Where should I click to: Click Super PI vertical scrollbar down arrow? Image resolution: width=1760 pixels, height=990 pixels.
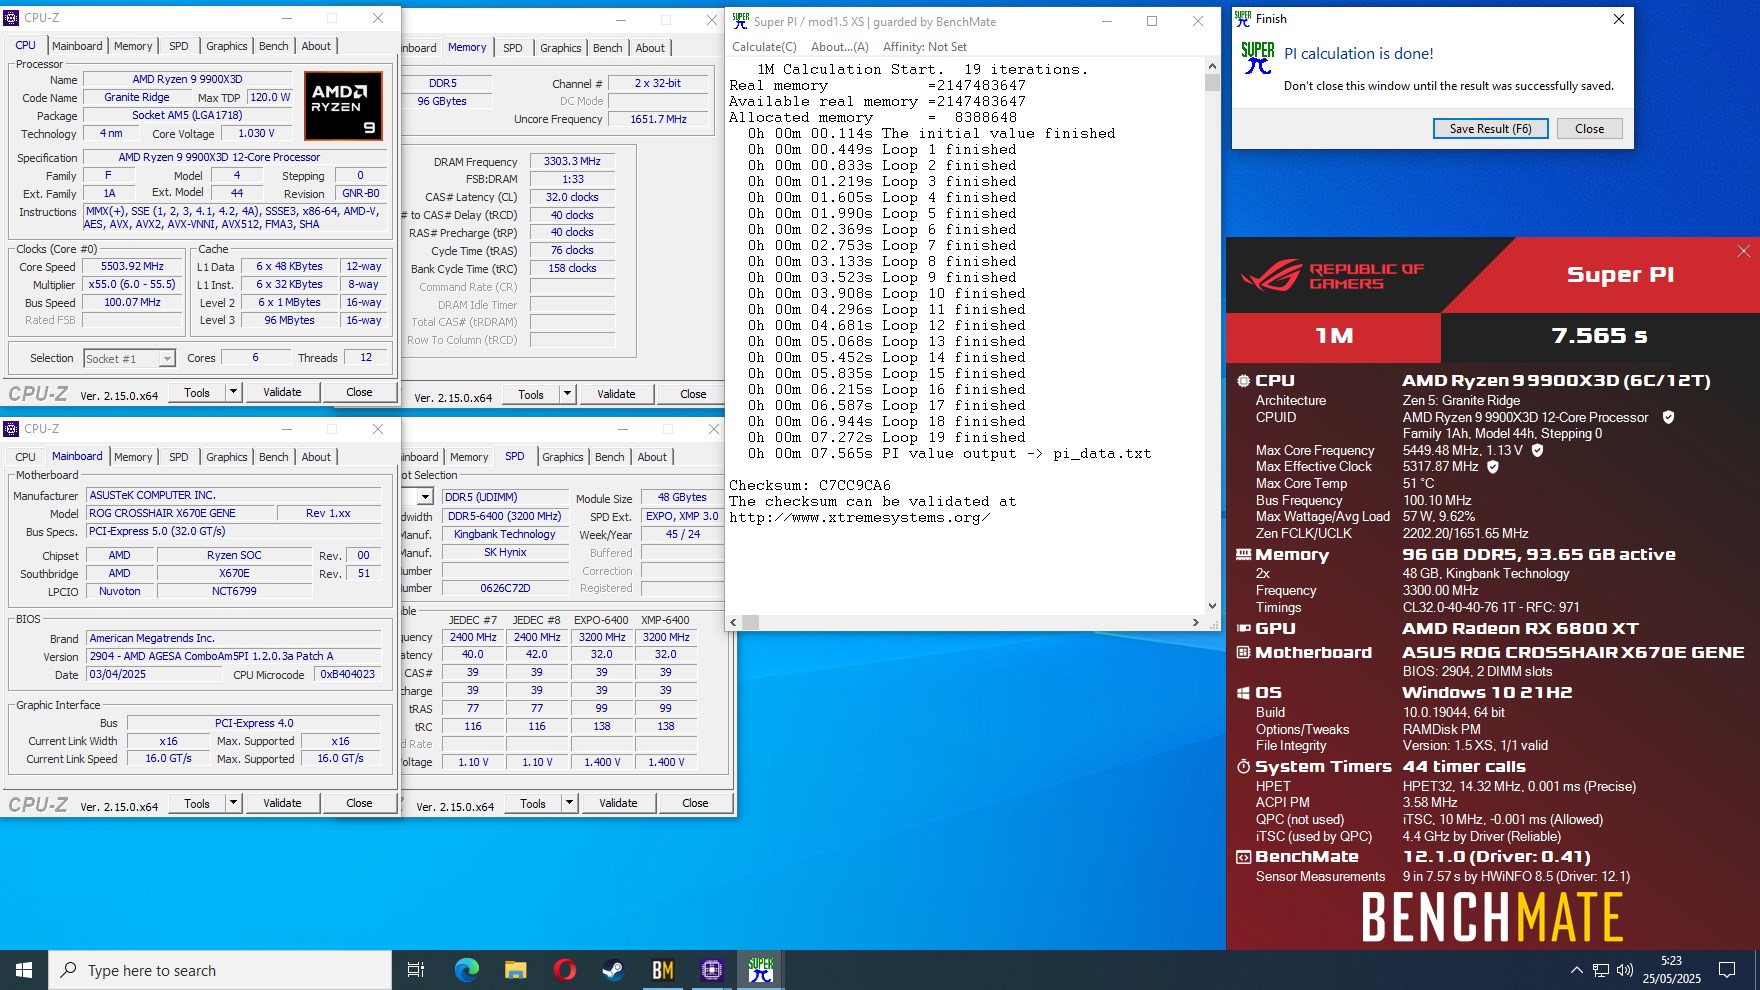coord(1212,605)
